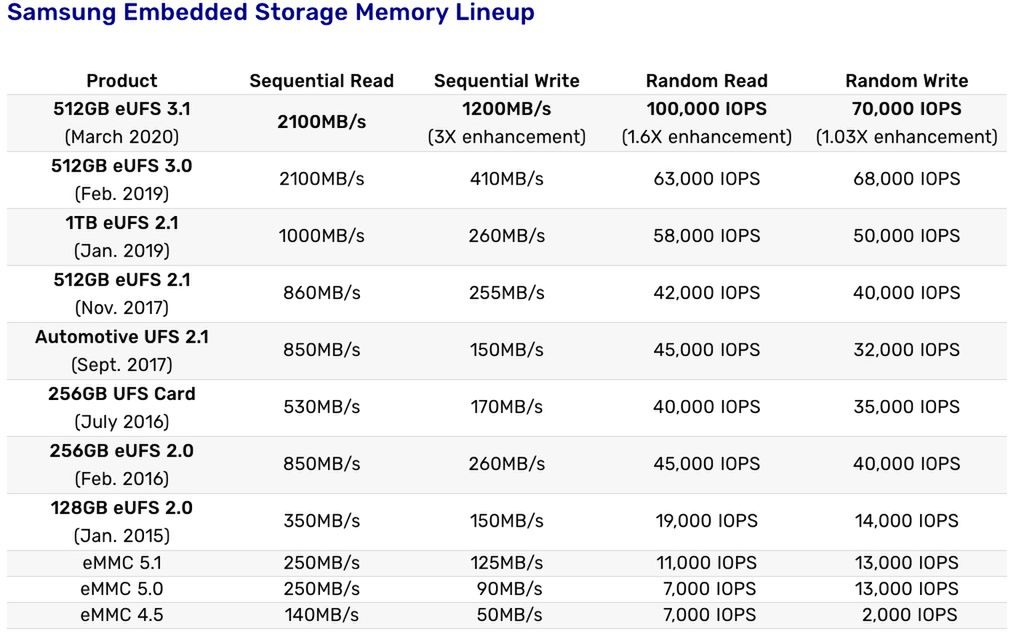Select the 410MB/s sequential write value
The height and width of the screenshot is (634, 1014).
pos(506,179)
